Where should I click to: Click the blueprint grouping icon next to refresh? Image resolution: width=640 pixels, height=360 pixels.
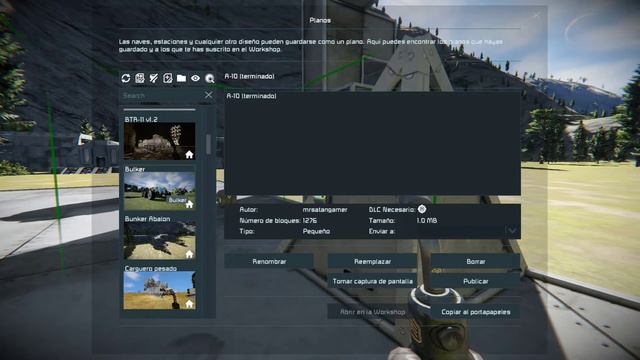point(140,78)
